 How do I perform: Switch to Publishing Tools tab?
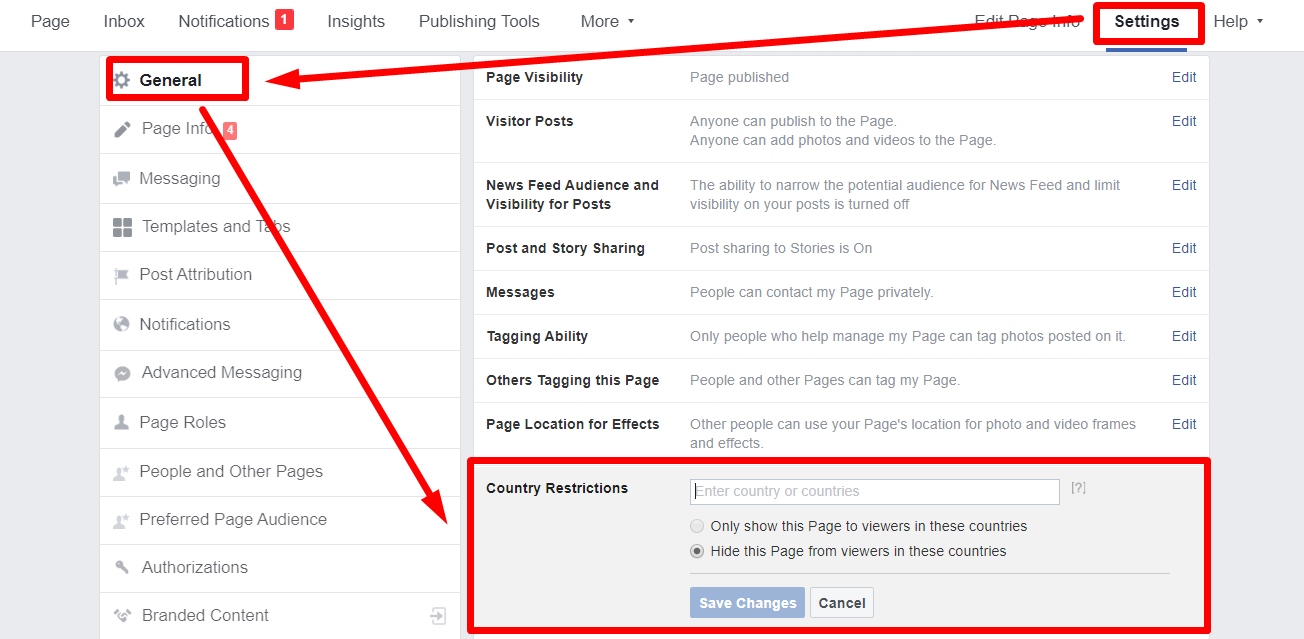coord(479,21)
